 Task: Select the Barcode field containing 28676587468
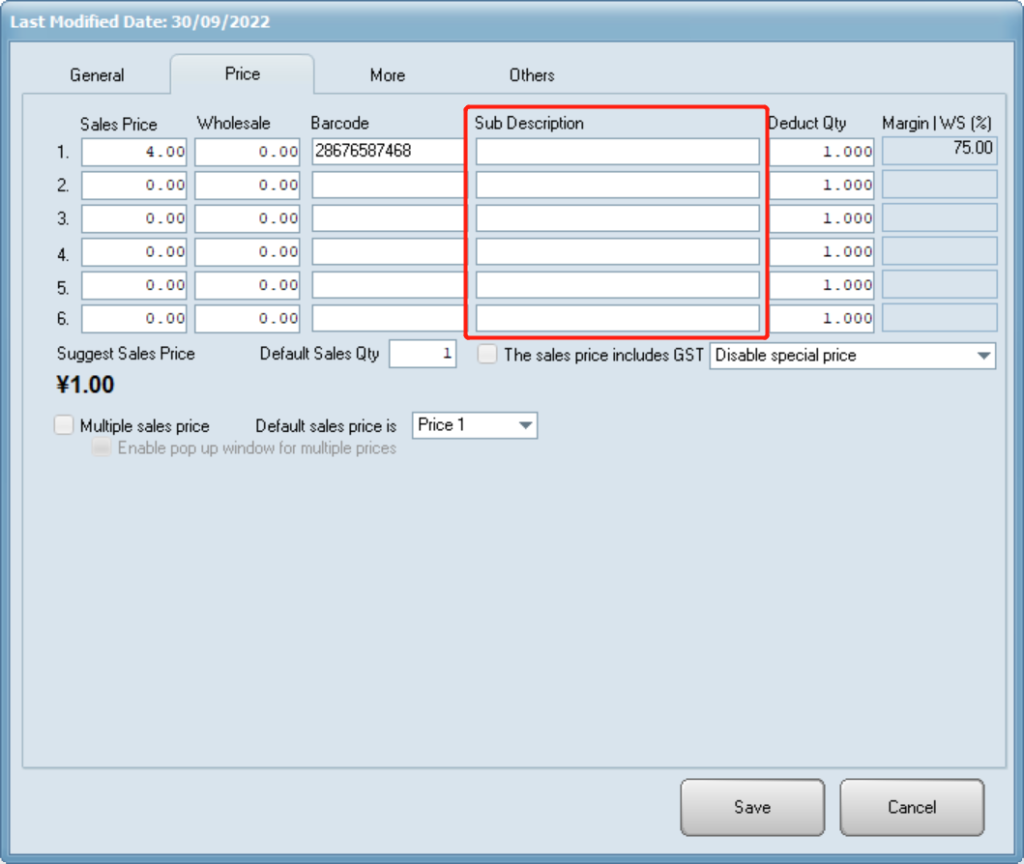(x=389, y=152)
